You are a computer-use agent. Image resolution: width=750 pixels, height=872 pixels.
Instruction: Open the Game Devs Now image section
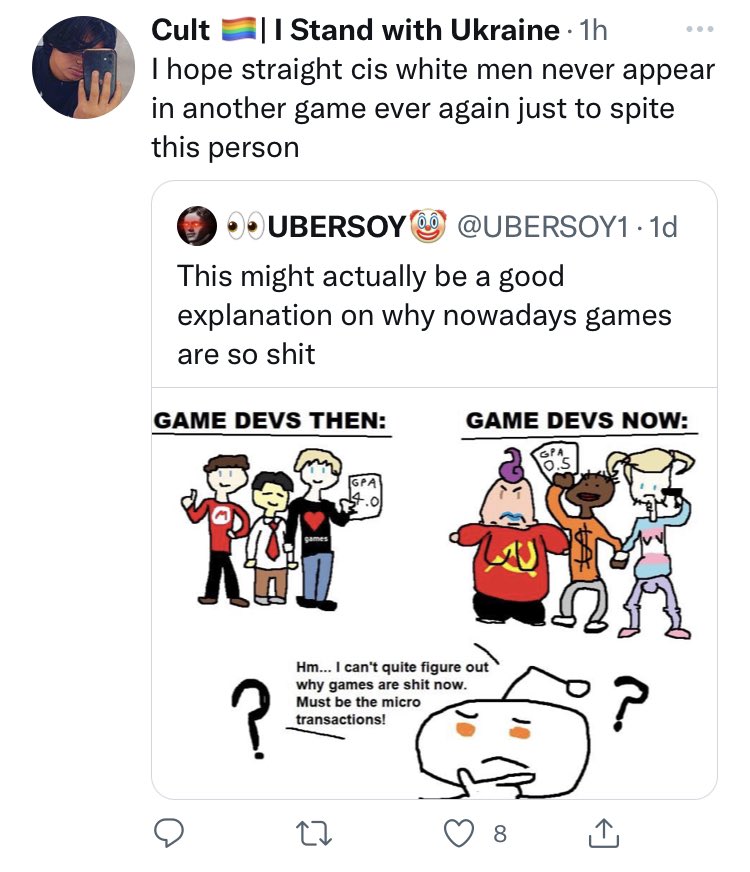(x=576, y=523)
